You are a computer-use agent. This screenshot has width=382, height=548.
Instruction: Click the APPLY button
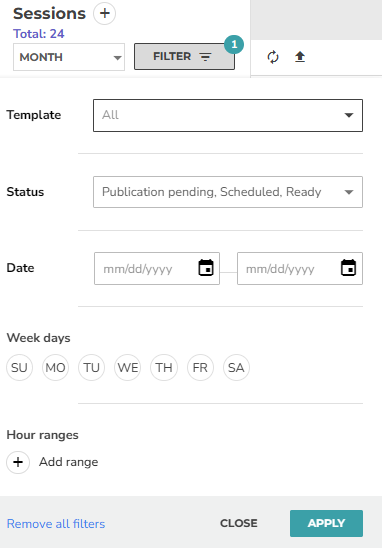coord(326,523)
